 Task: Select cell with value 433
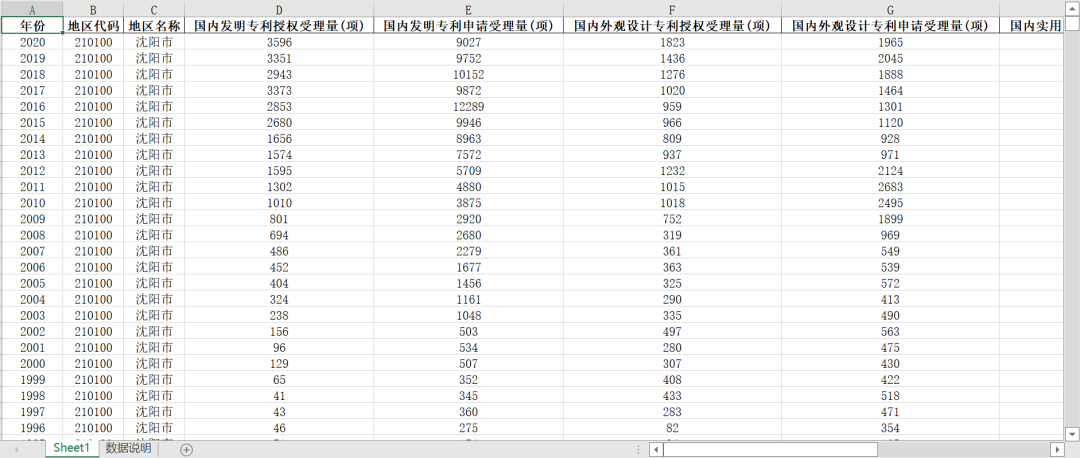672,396
